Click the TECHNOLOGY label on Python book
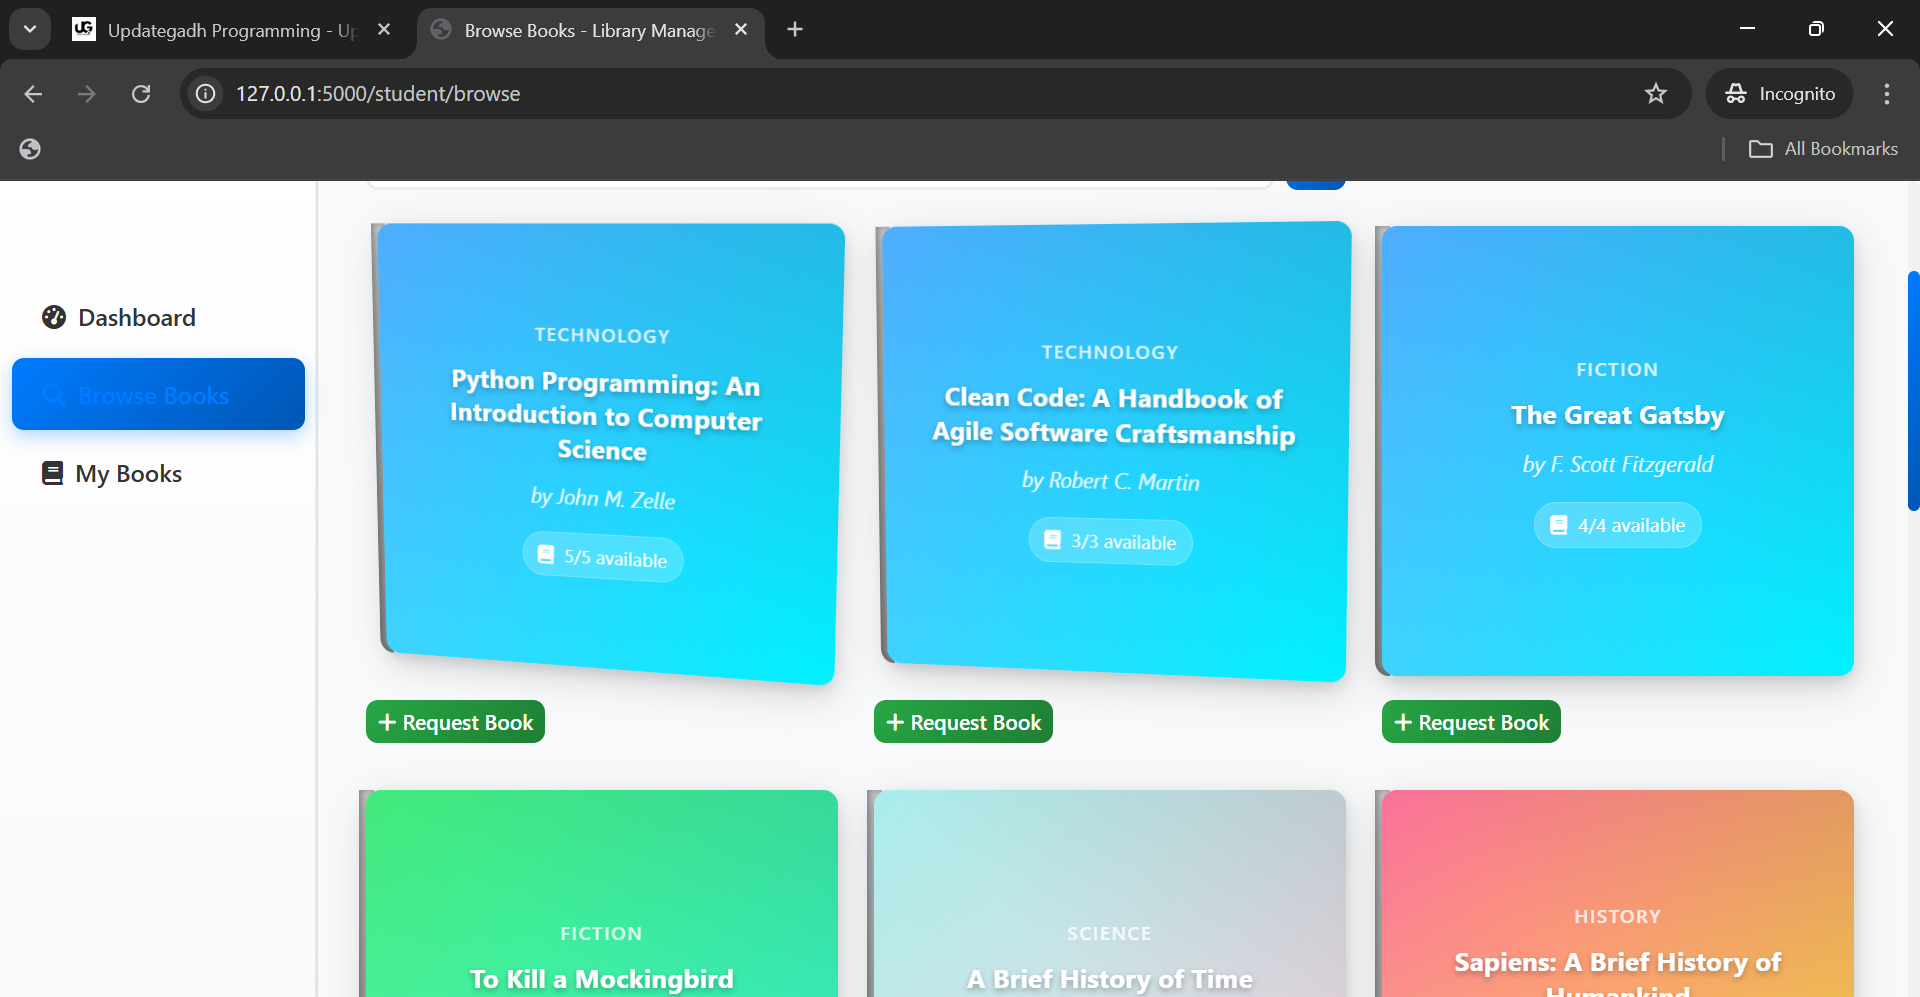1920x997 pixels. pyautogui.click(x=602, y=336)
